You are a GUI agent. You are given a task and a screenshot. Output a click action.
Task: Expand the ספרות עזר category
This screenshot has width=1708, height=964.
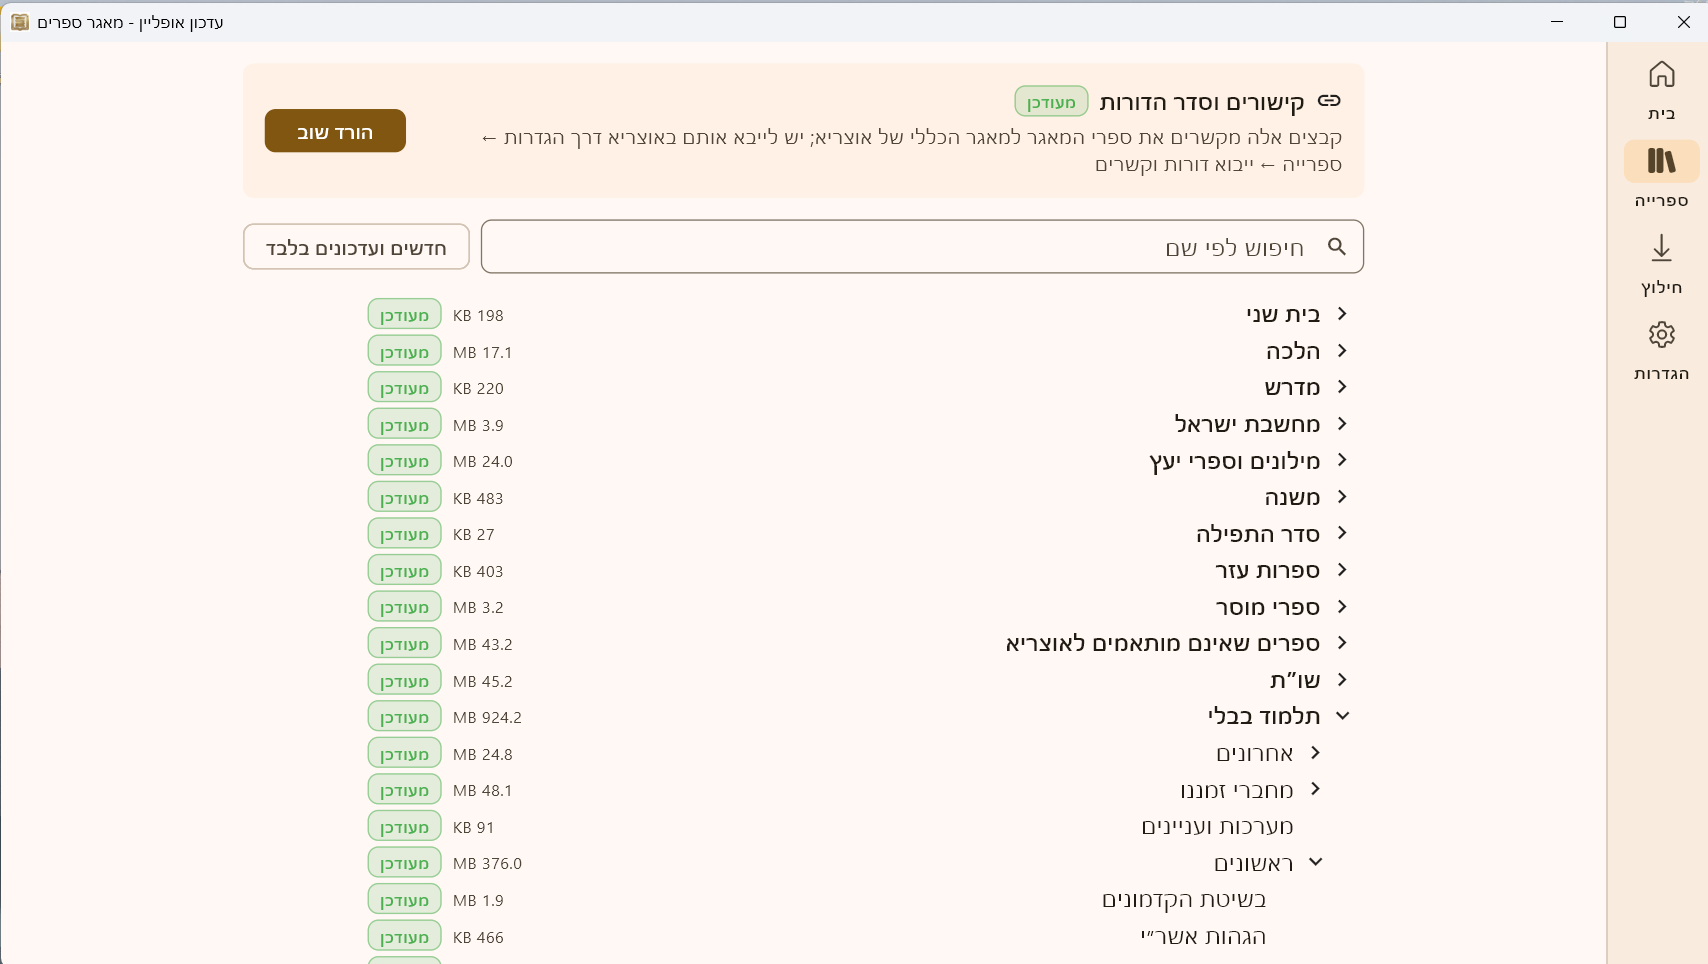(1342, 570)
